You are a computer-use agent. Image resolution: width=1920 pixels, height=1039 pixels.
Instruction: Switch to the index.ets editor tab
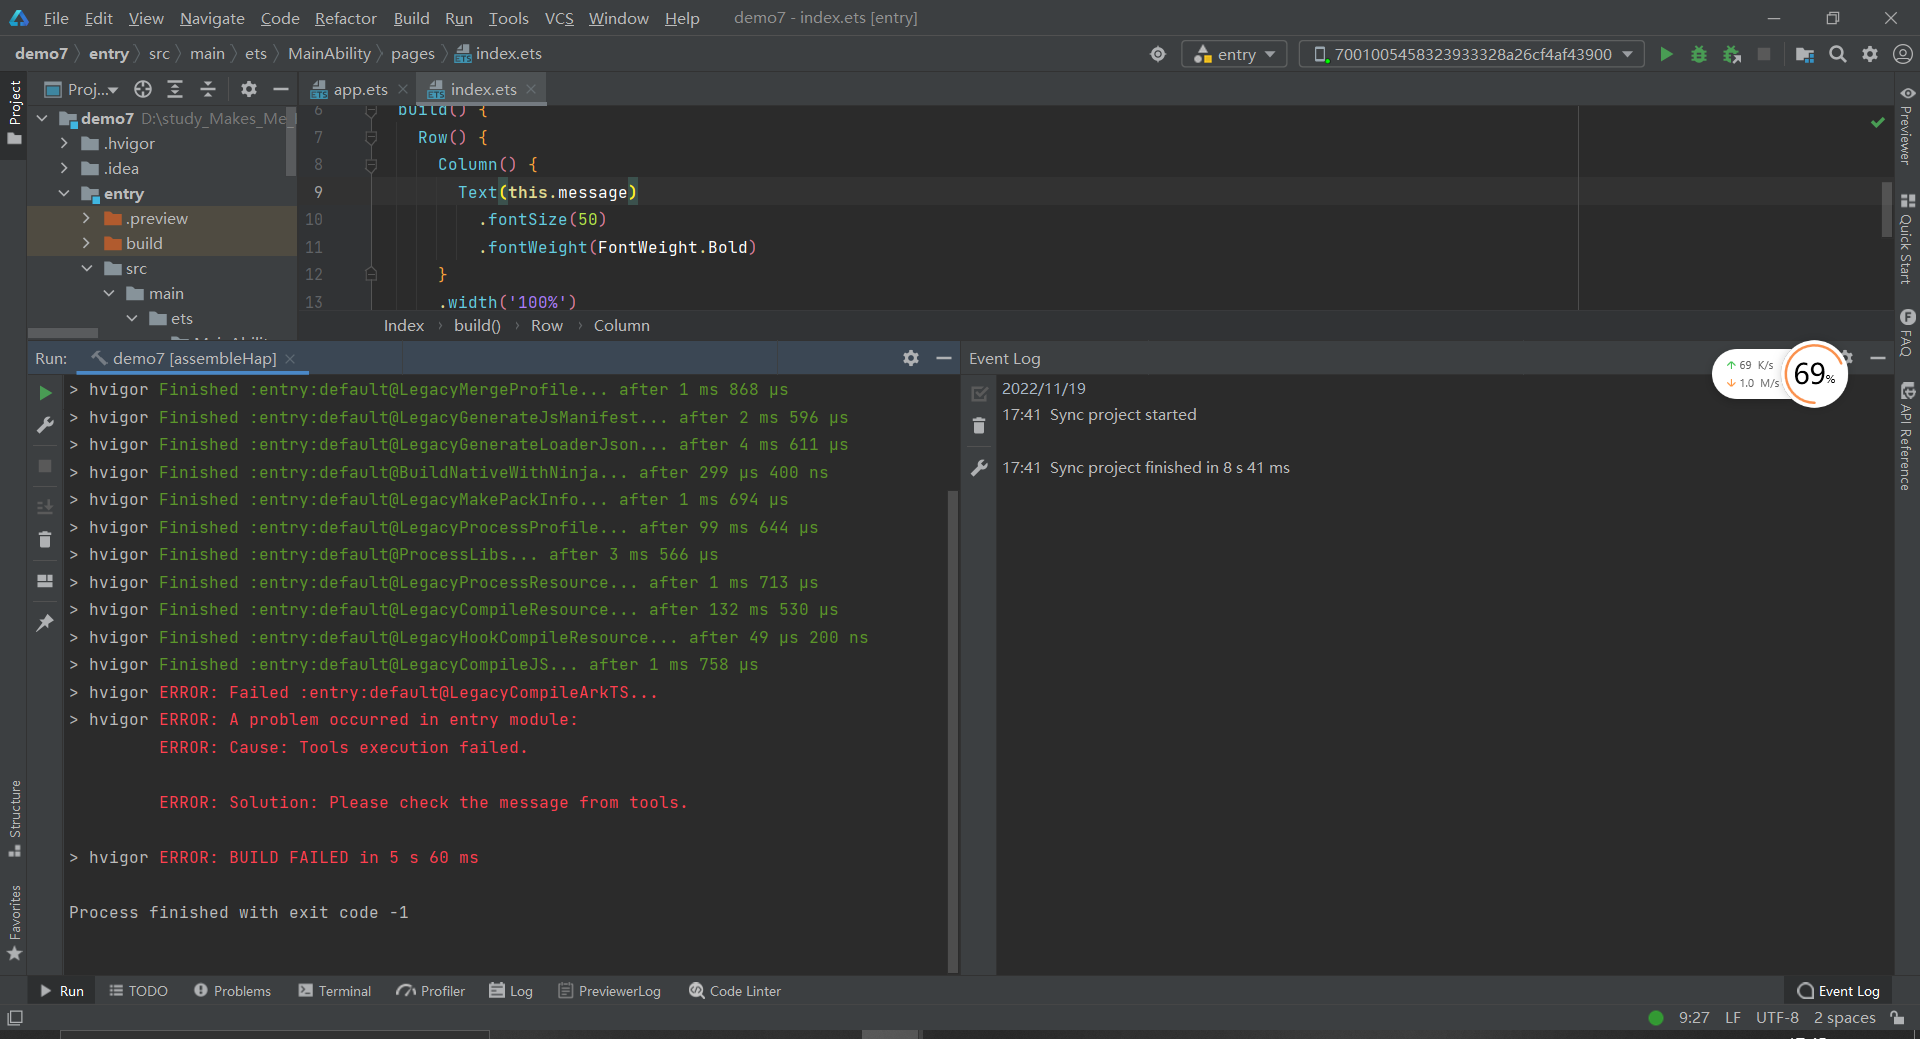[482, 89]
